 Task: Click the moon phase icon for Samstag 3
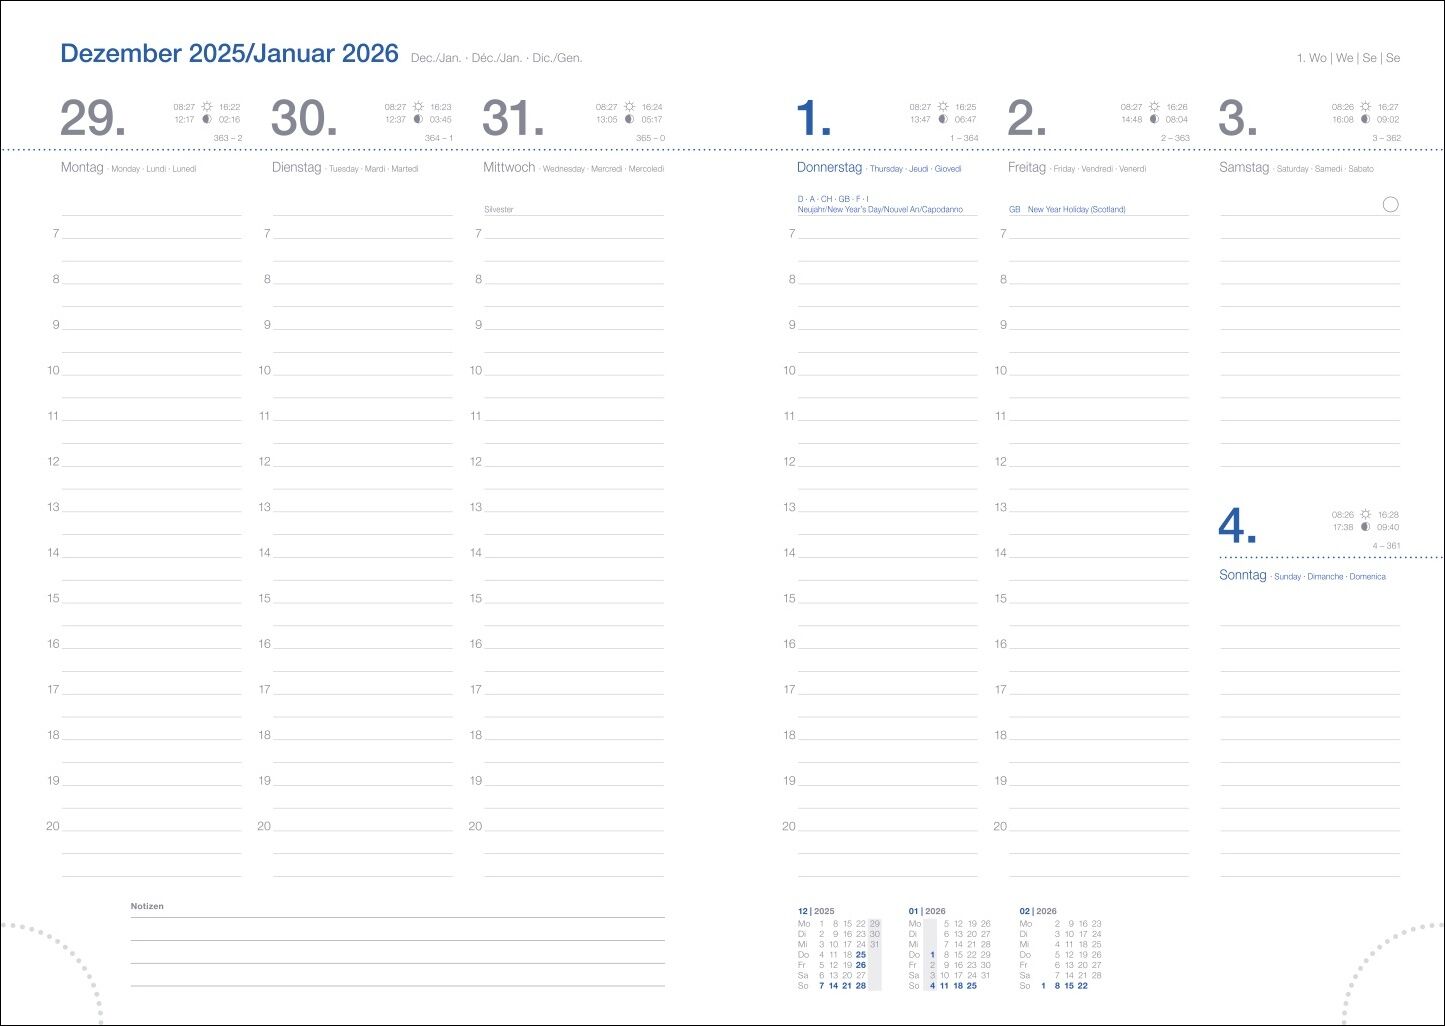click(1365, 119)
